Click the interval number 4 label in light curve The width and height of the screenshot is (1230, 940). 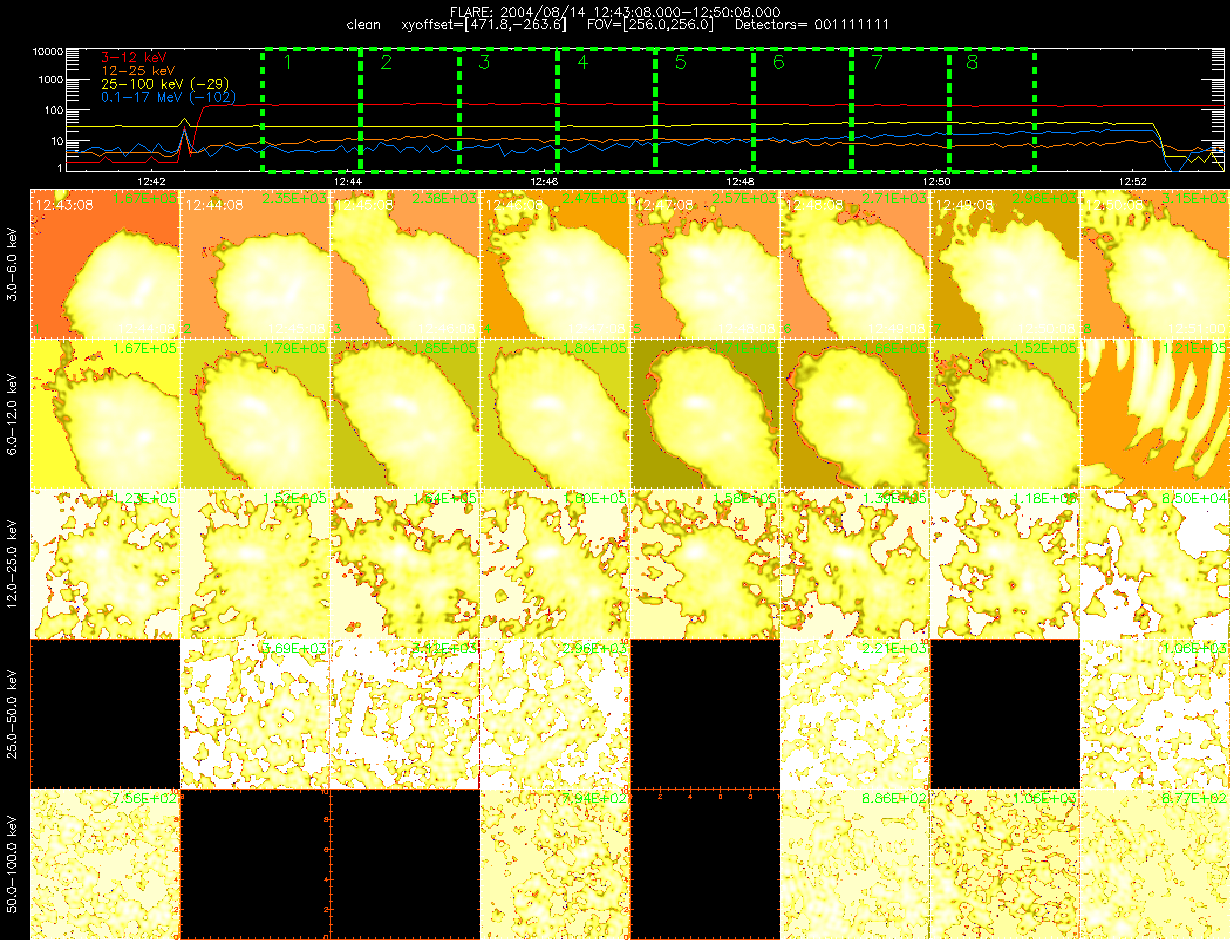coord(583,63)
